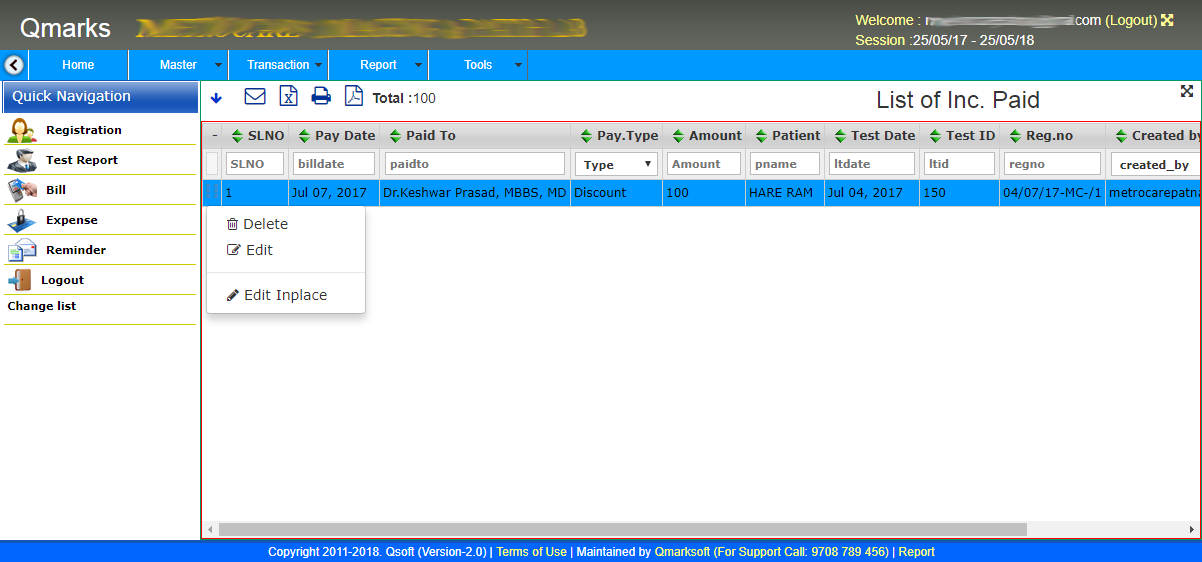The image size is (1202, 562).
Task: Click the horizontal scrollbar thumb
Action: tap(622, 529)
